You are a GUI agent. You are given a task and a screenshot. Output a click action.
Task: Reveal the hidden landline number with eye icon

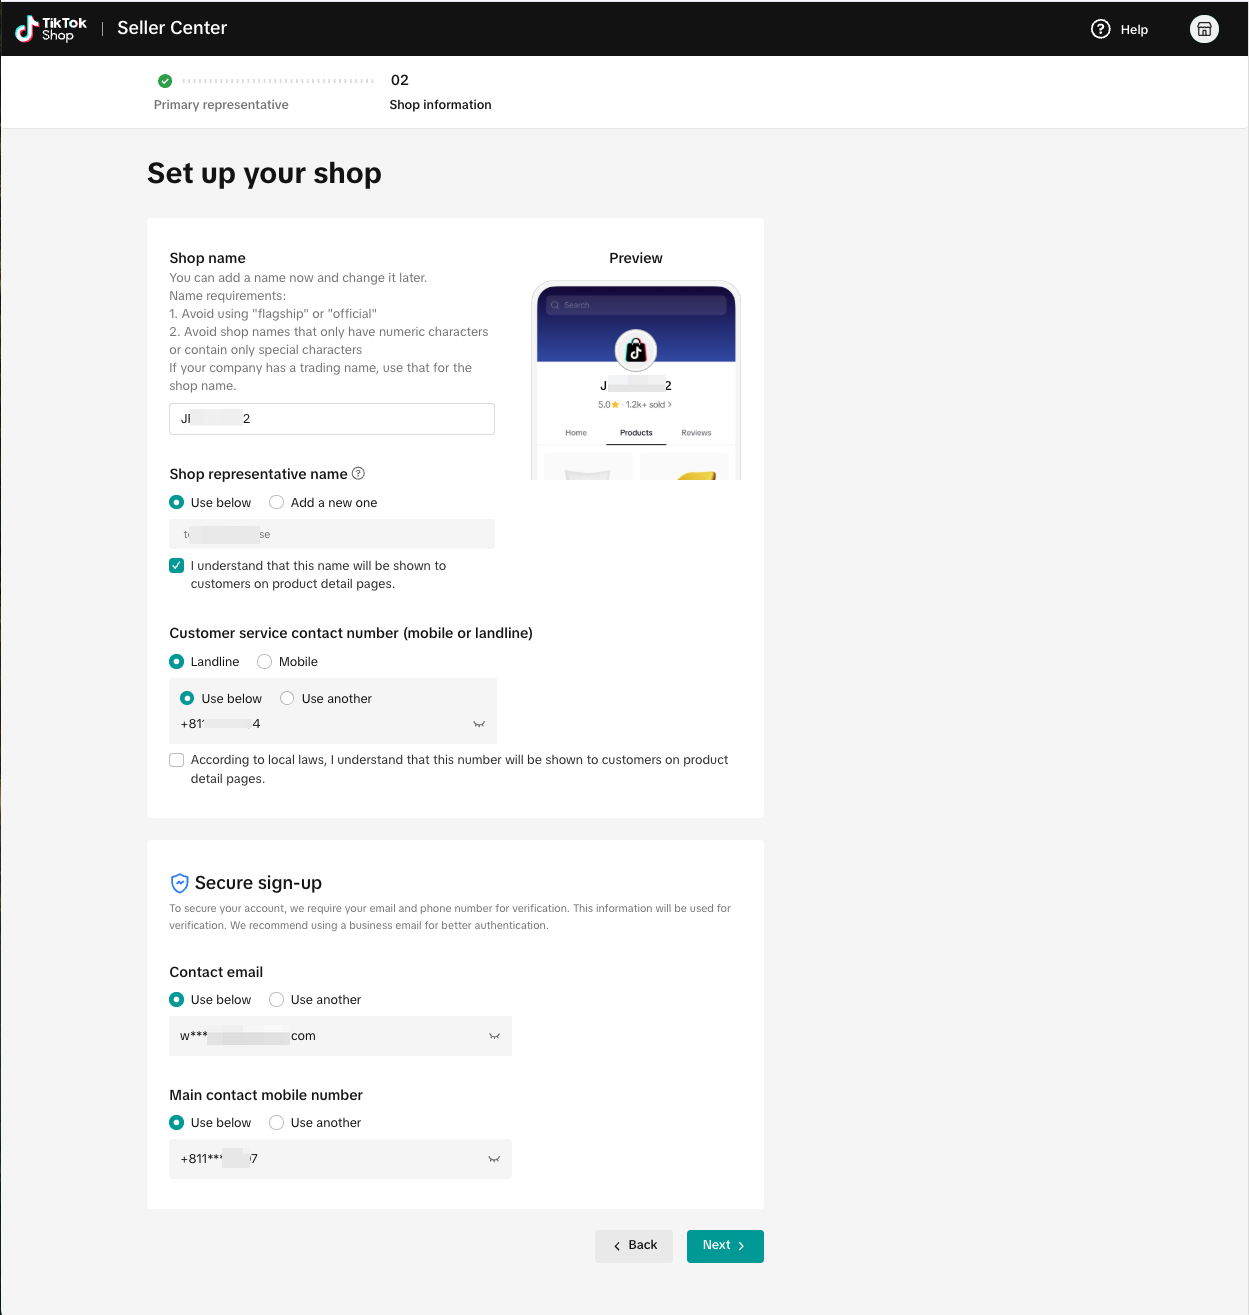click(x=479, y=724)
